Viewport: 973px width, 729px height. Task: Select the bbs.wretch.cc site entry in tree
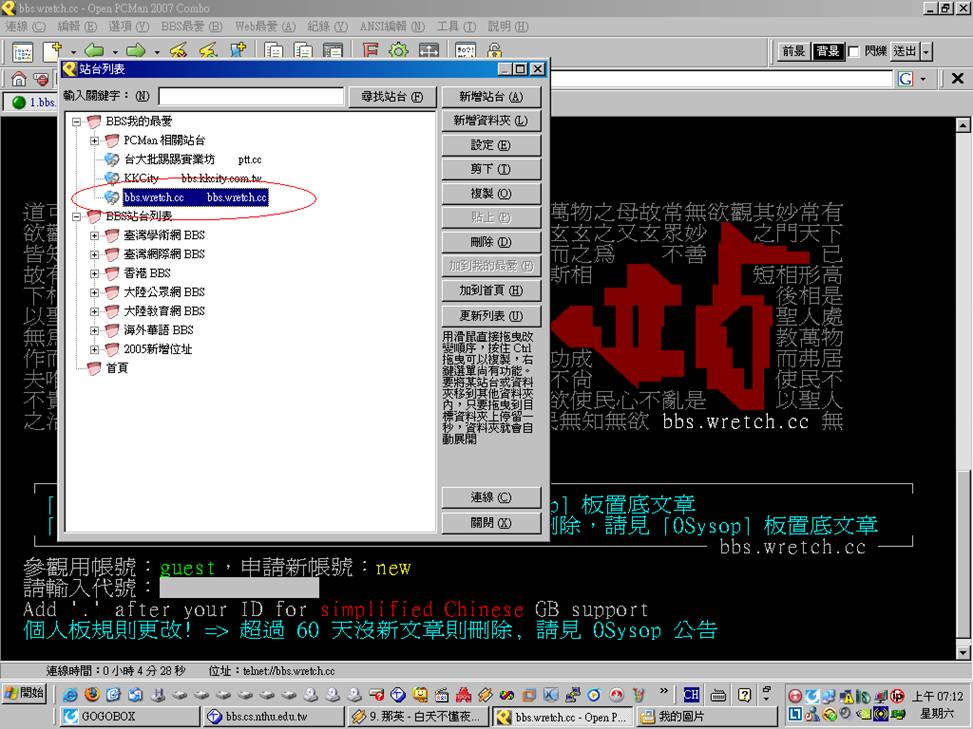click(195, 198)
